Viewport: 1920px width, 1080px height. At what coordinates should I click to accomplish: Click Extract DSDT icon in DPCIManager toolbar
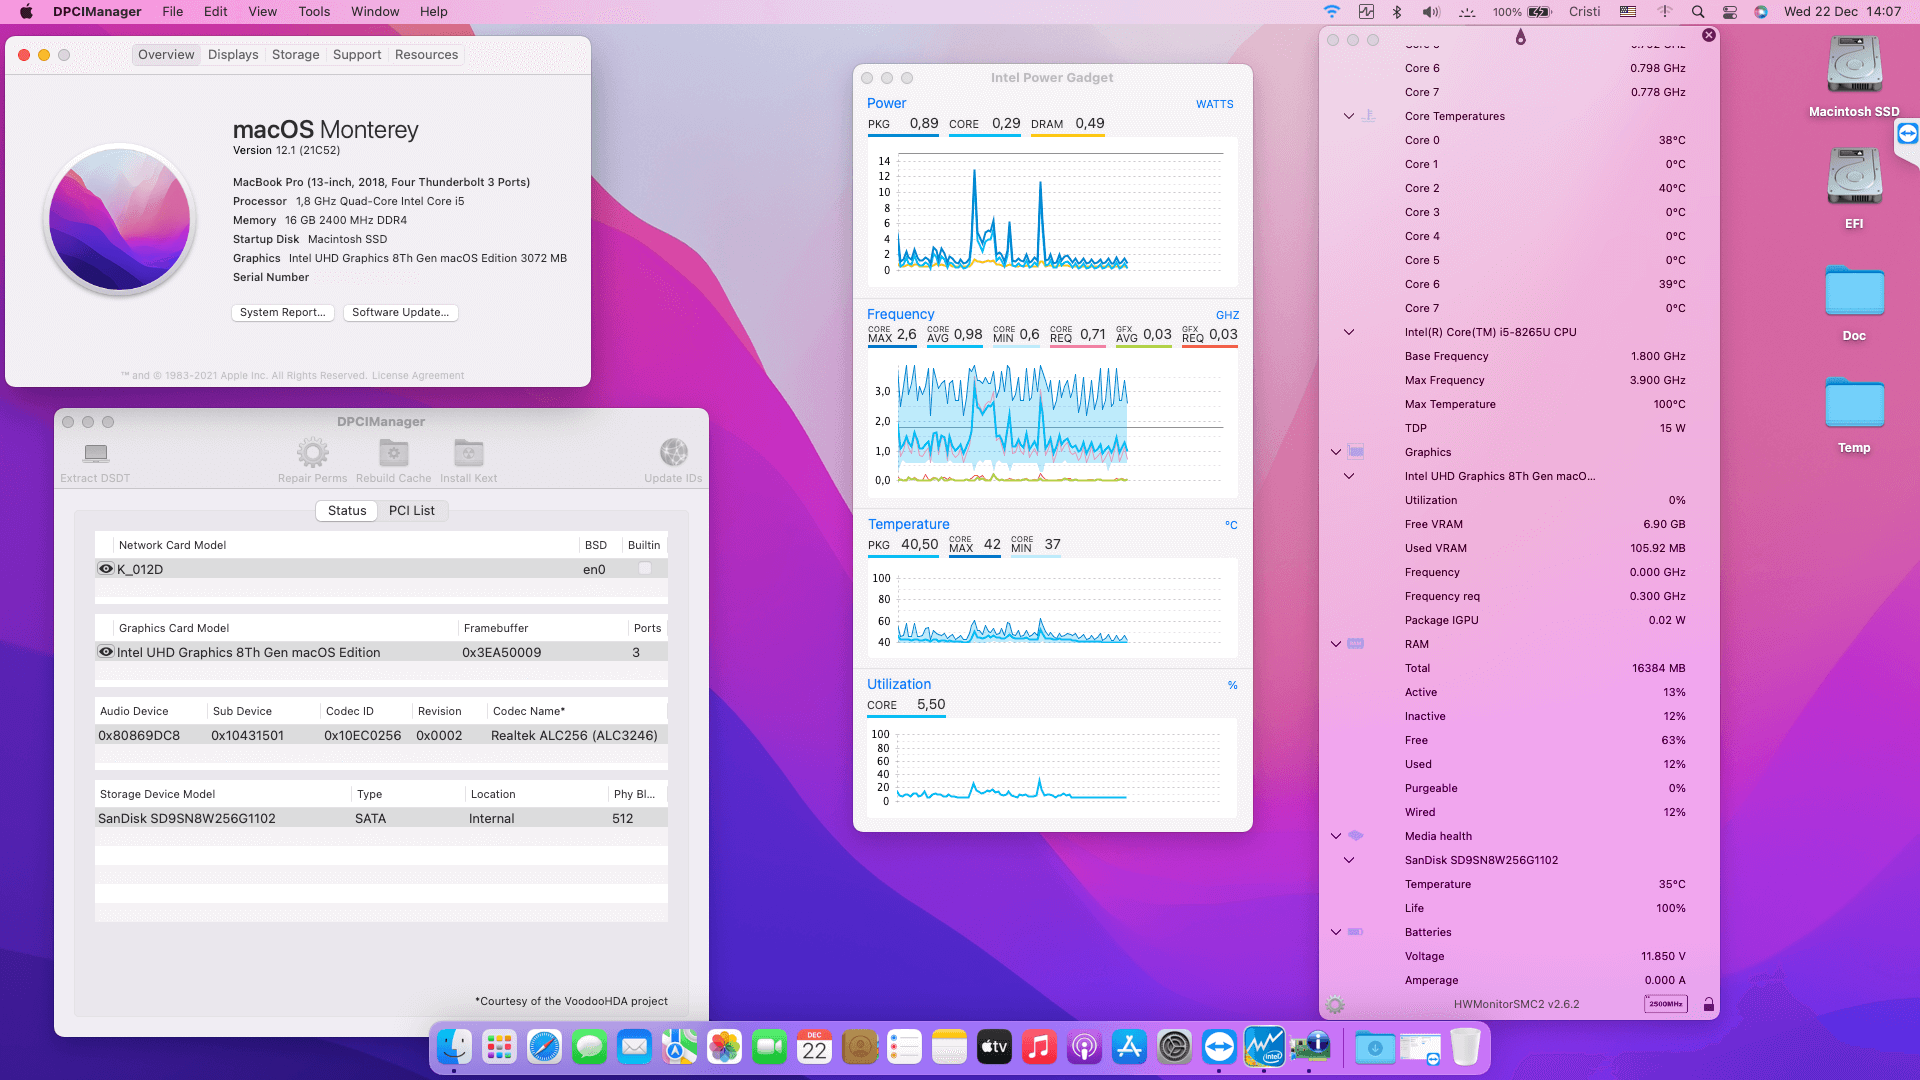click(96, 453)
